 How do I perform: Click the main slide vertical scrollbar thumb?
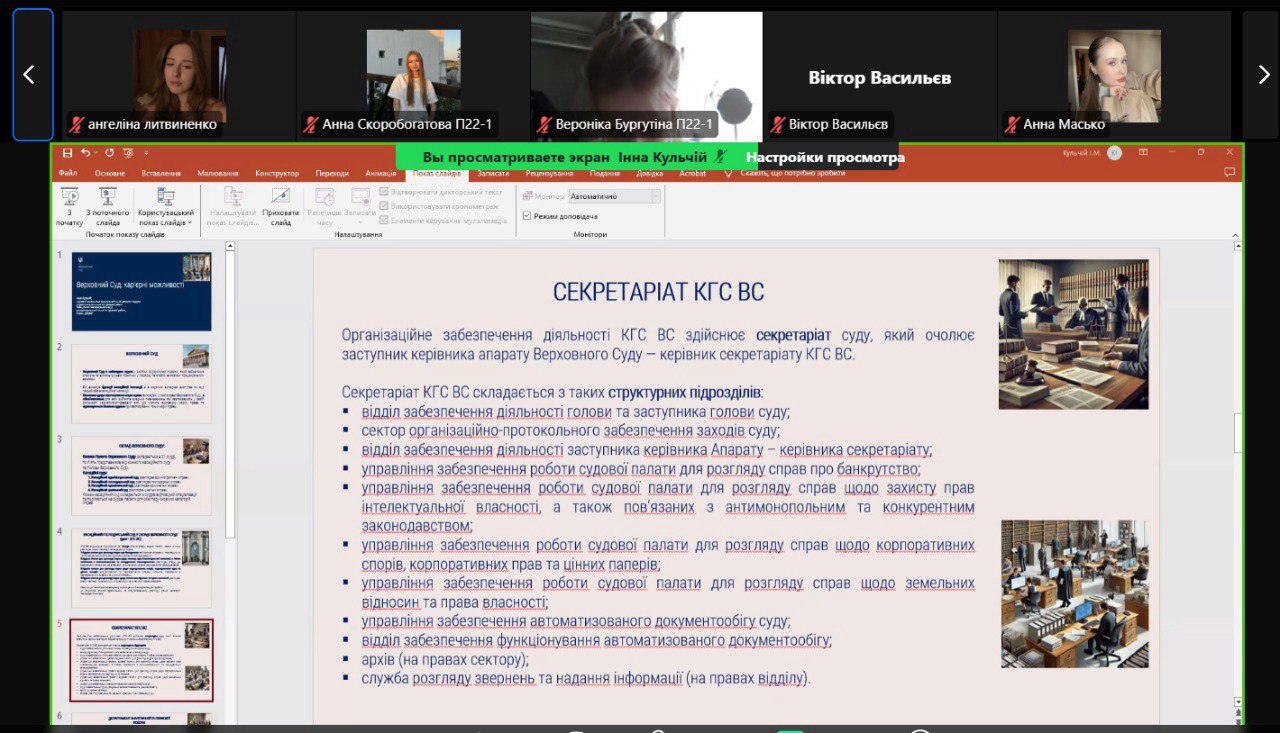pyautogui.click(x=1238, y=432)
